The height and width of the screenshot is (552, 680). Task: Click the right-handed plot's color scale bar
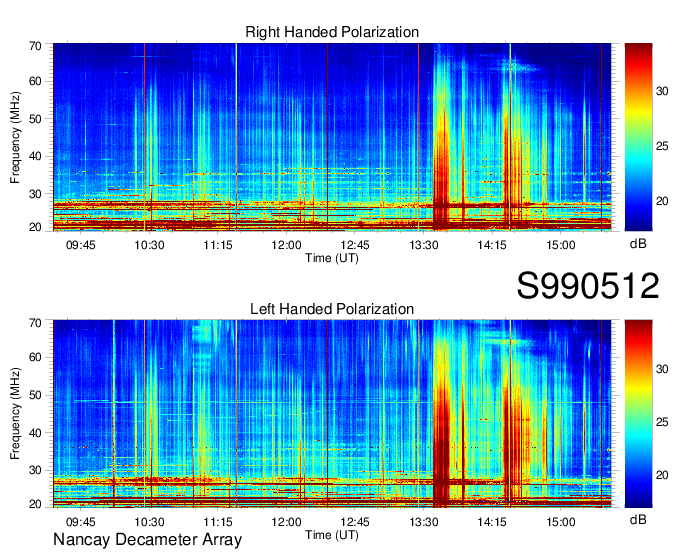click(x=638, y=137)
